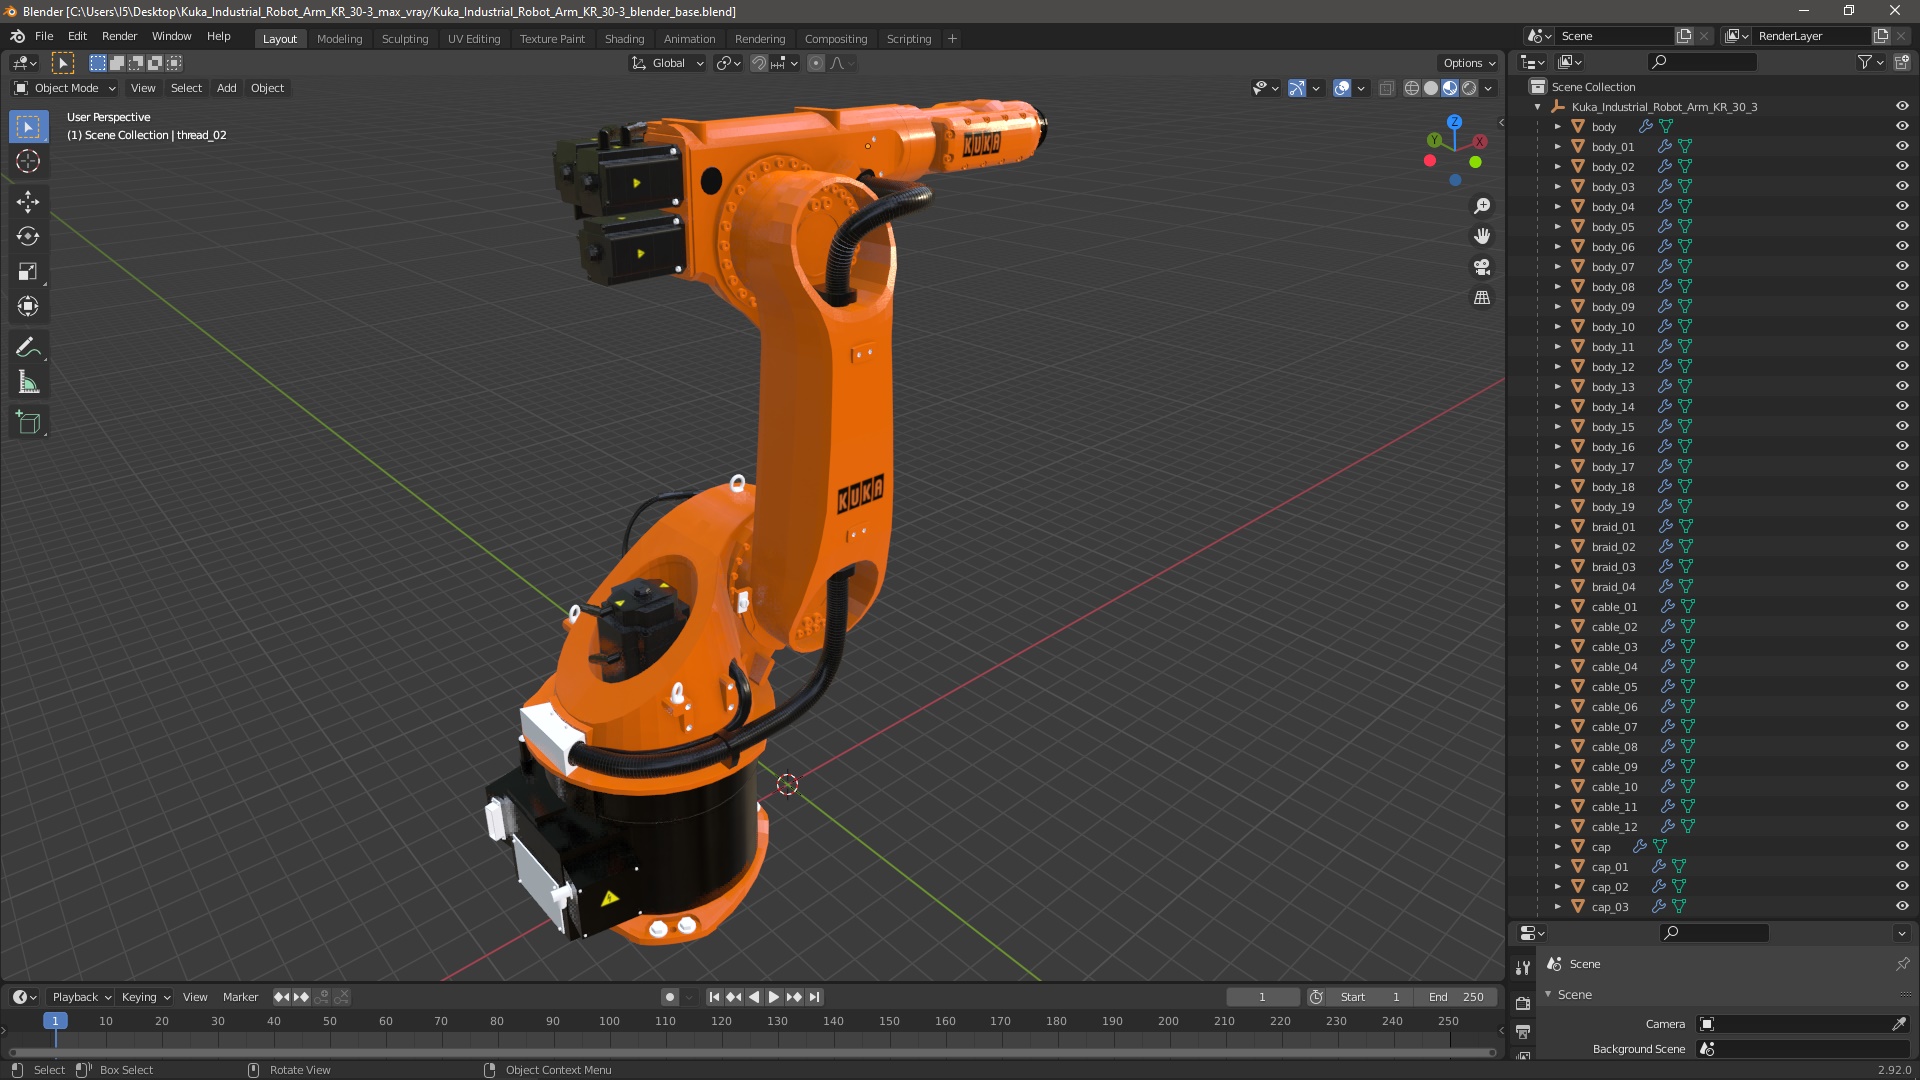The height and width of the screenshot is (1080, 1920).
Task: Select the Measure tool
Action: pyautogui.click(x=28, y=383)
